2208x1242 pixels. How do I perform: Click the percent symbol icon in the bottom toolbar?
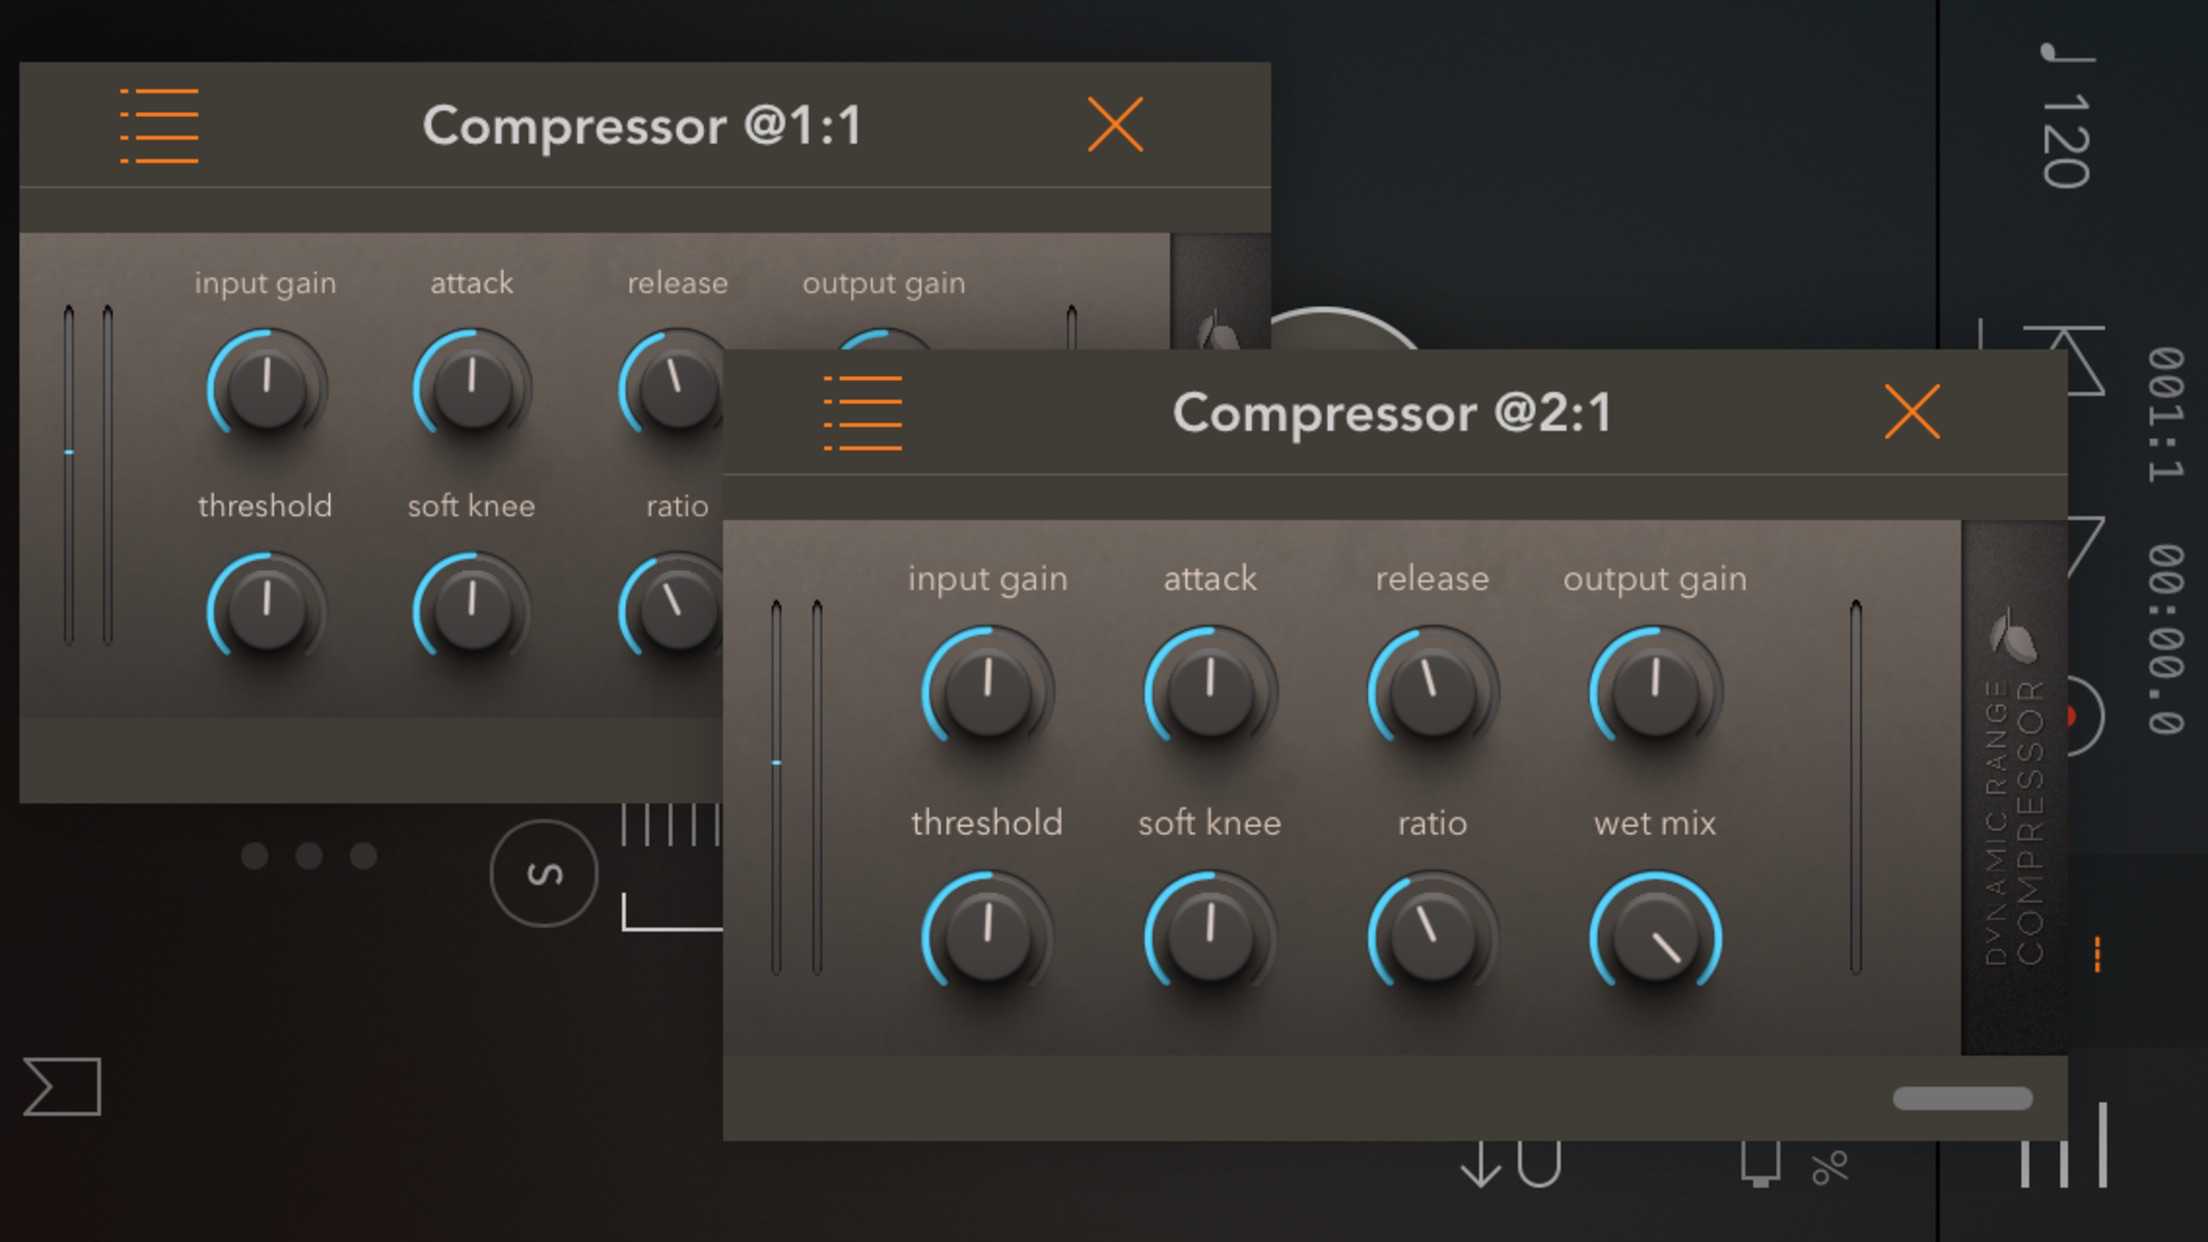[x=1829, y=1167]
